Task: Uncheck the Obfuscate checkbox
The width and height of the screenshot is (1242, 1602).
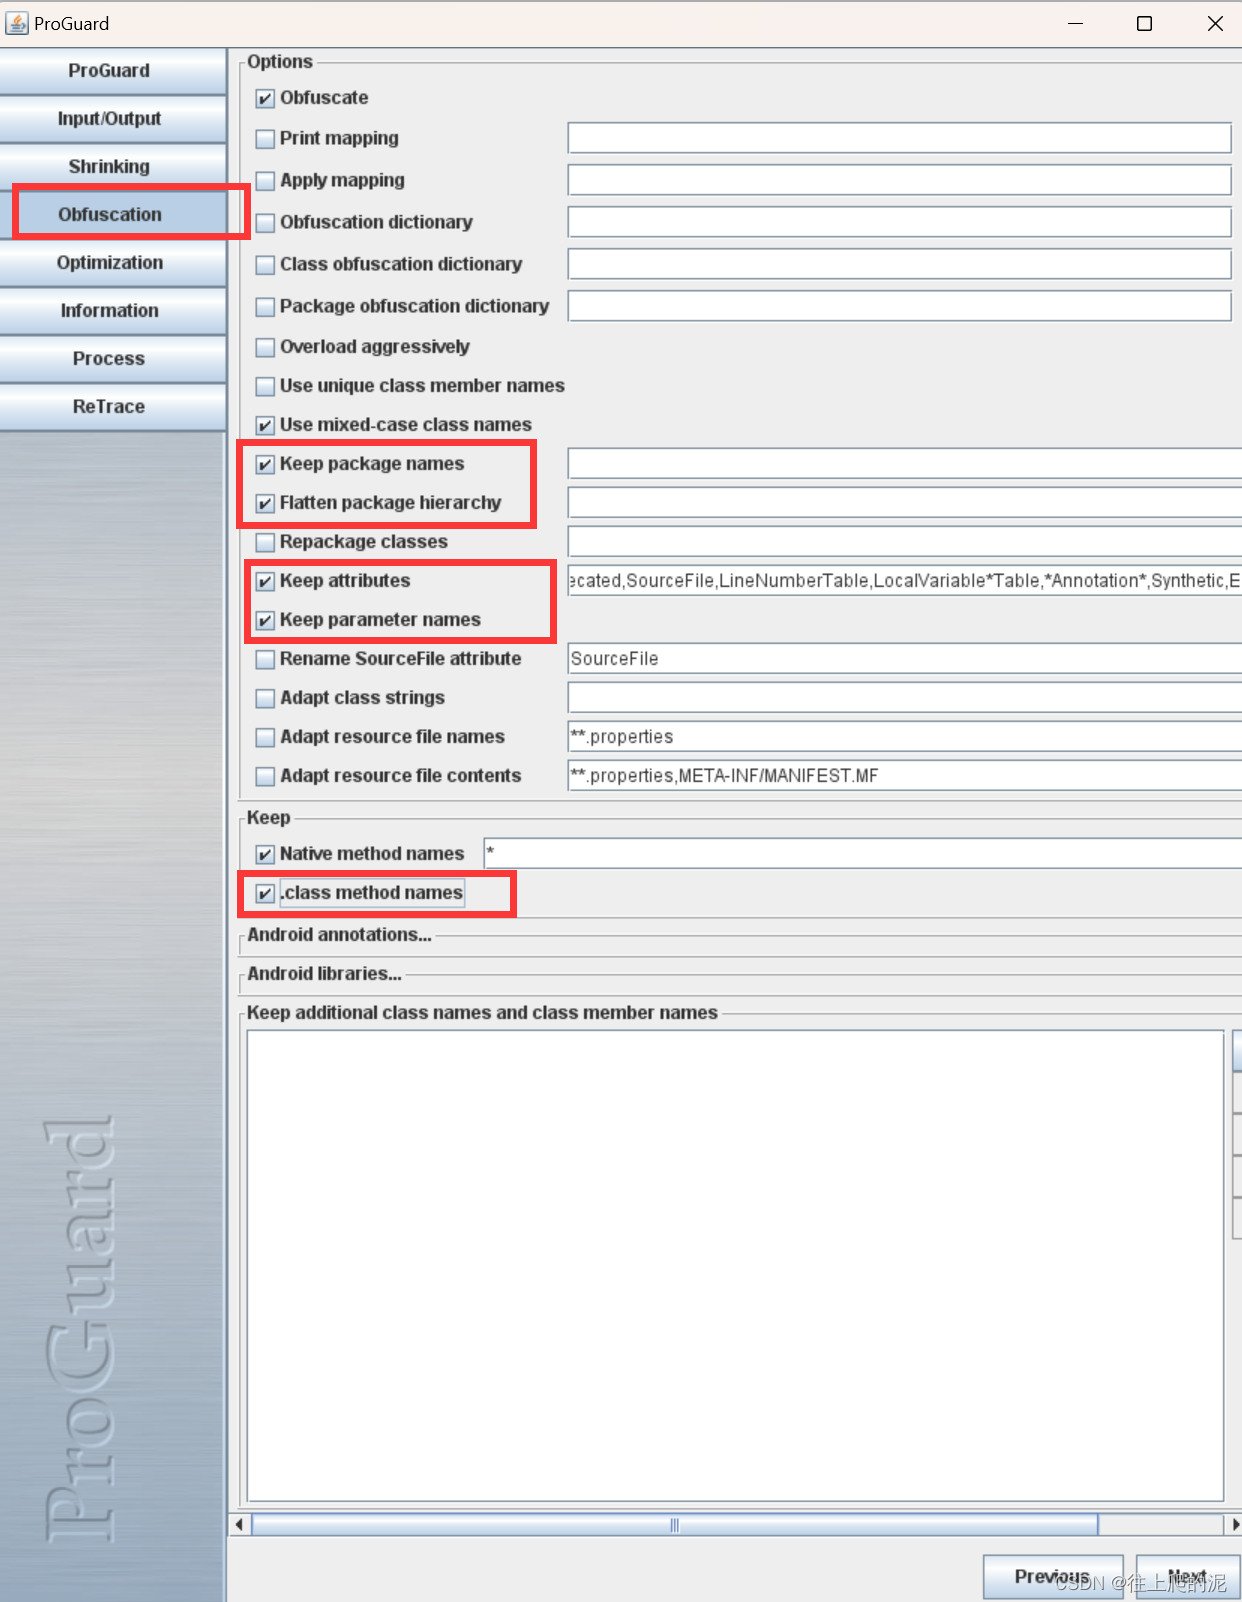Action: click(x=265, y=99)
